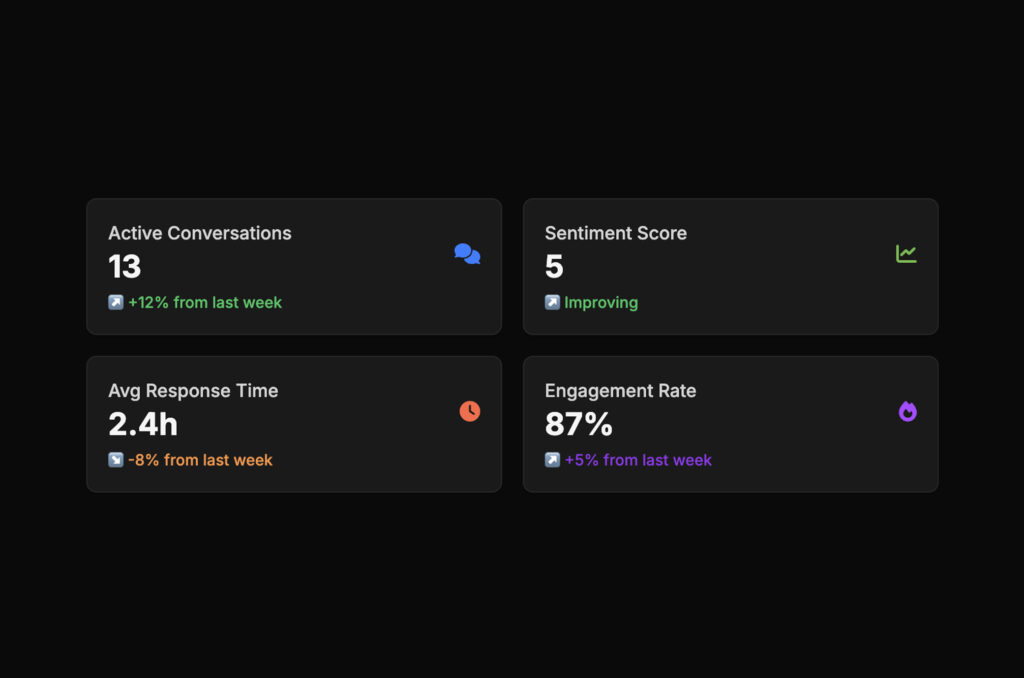Click the green +12% from last week text
This screenshot has width=1024, height=678.
(205, 302)
